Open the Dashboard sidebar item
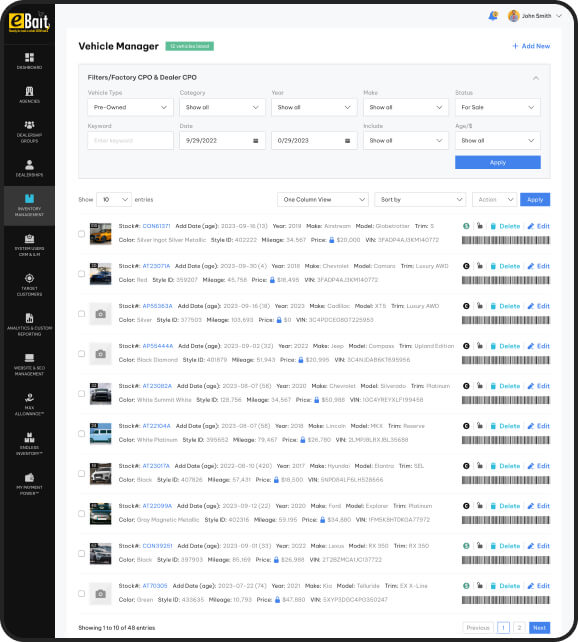This screenshot has width=578, height=642. (x=29, y=61)
